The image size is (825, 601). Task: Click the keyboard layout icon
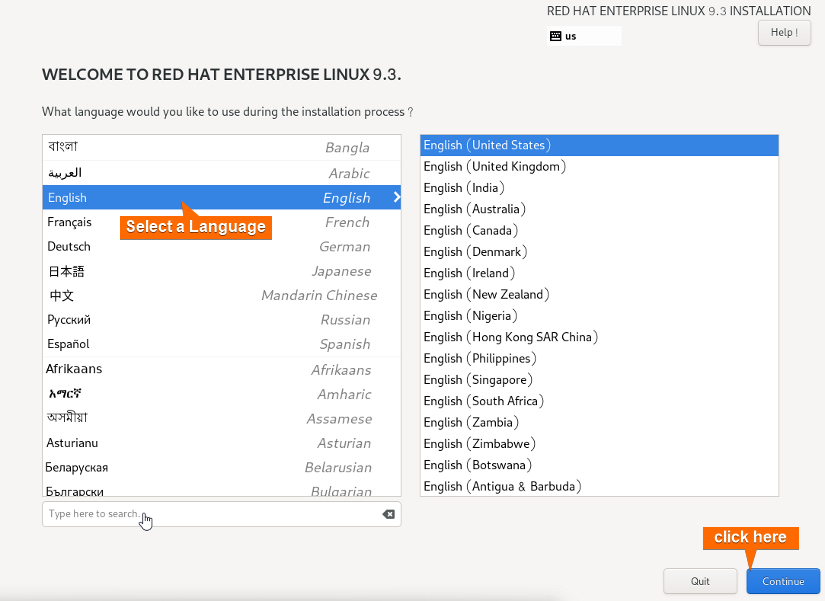(555, 36)
